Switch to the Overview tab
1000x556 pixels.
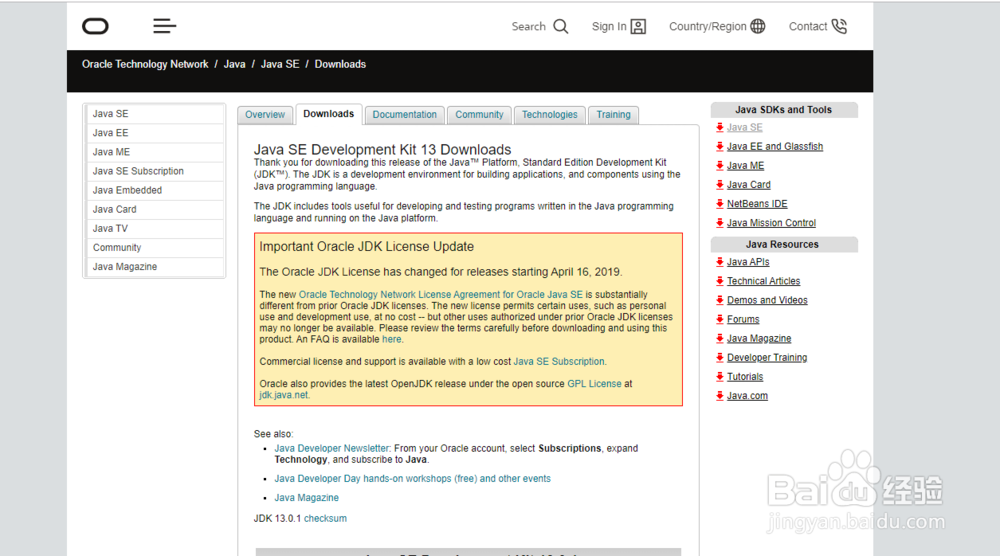(265, 115)
